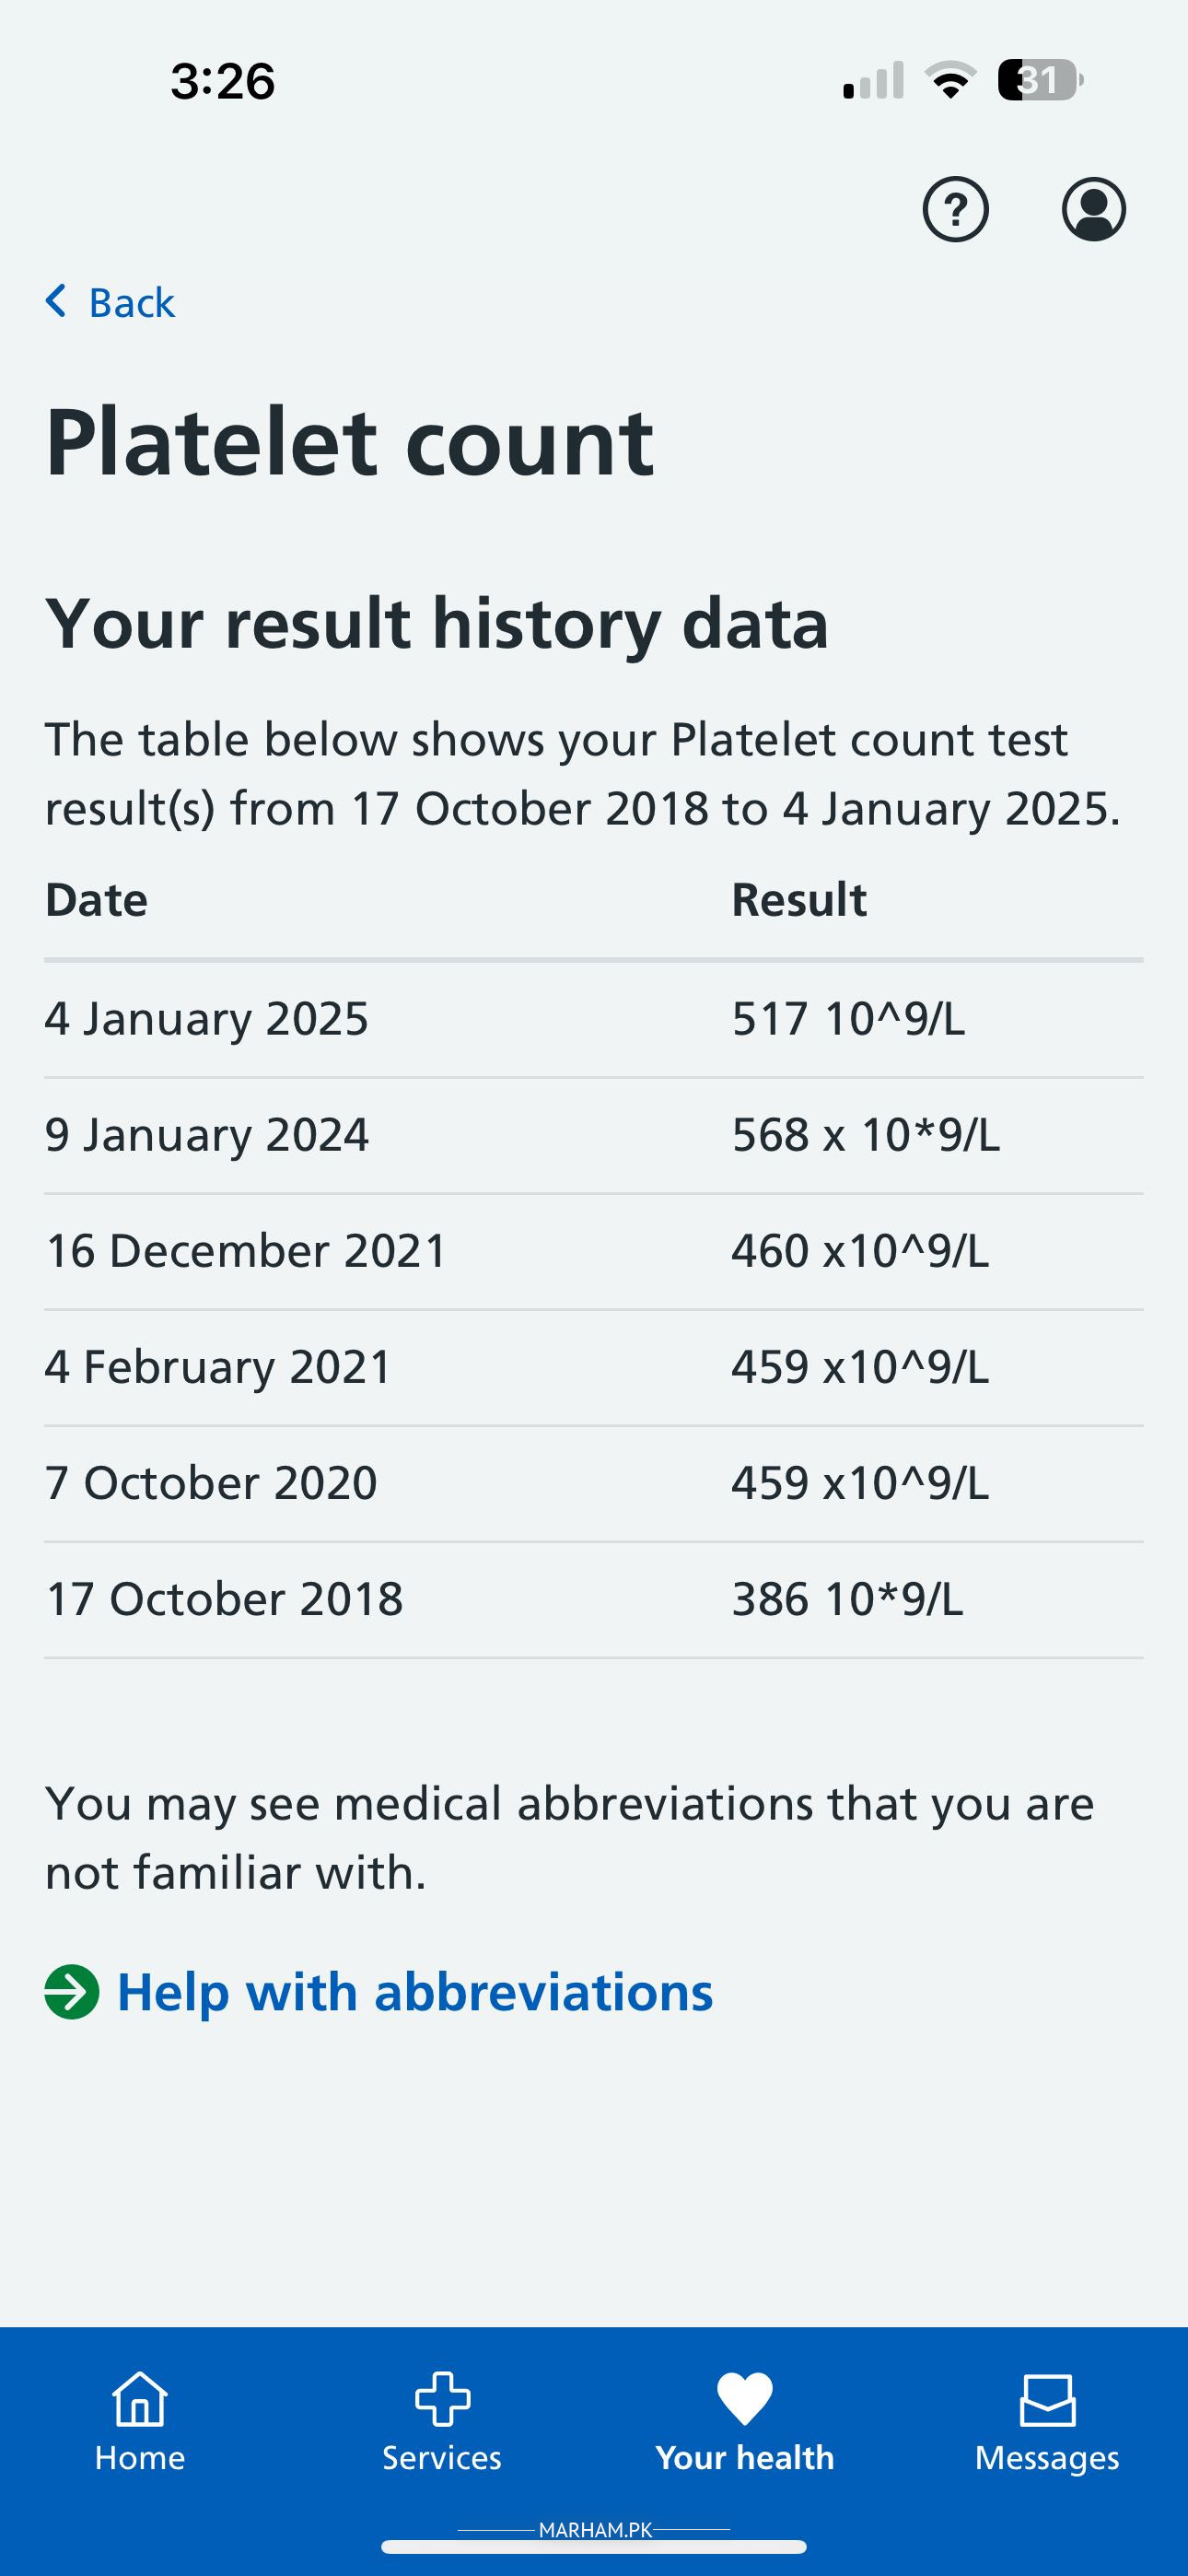1188x2576 pixels.
Task: Tap the 568 x 10*9/L result value
Action: point(865,1135)
